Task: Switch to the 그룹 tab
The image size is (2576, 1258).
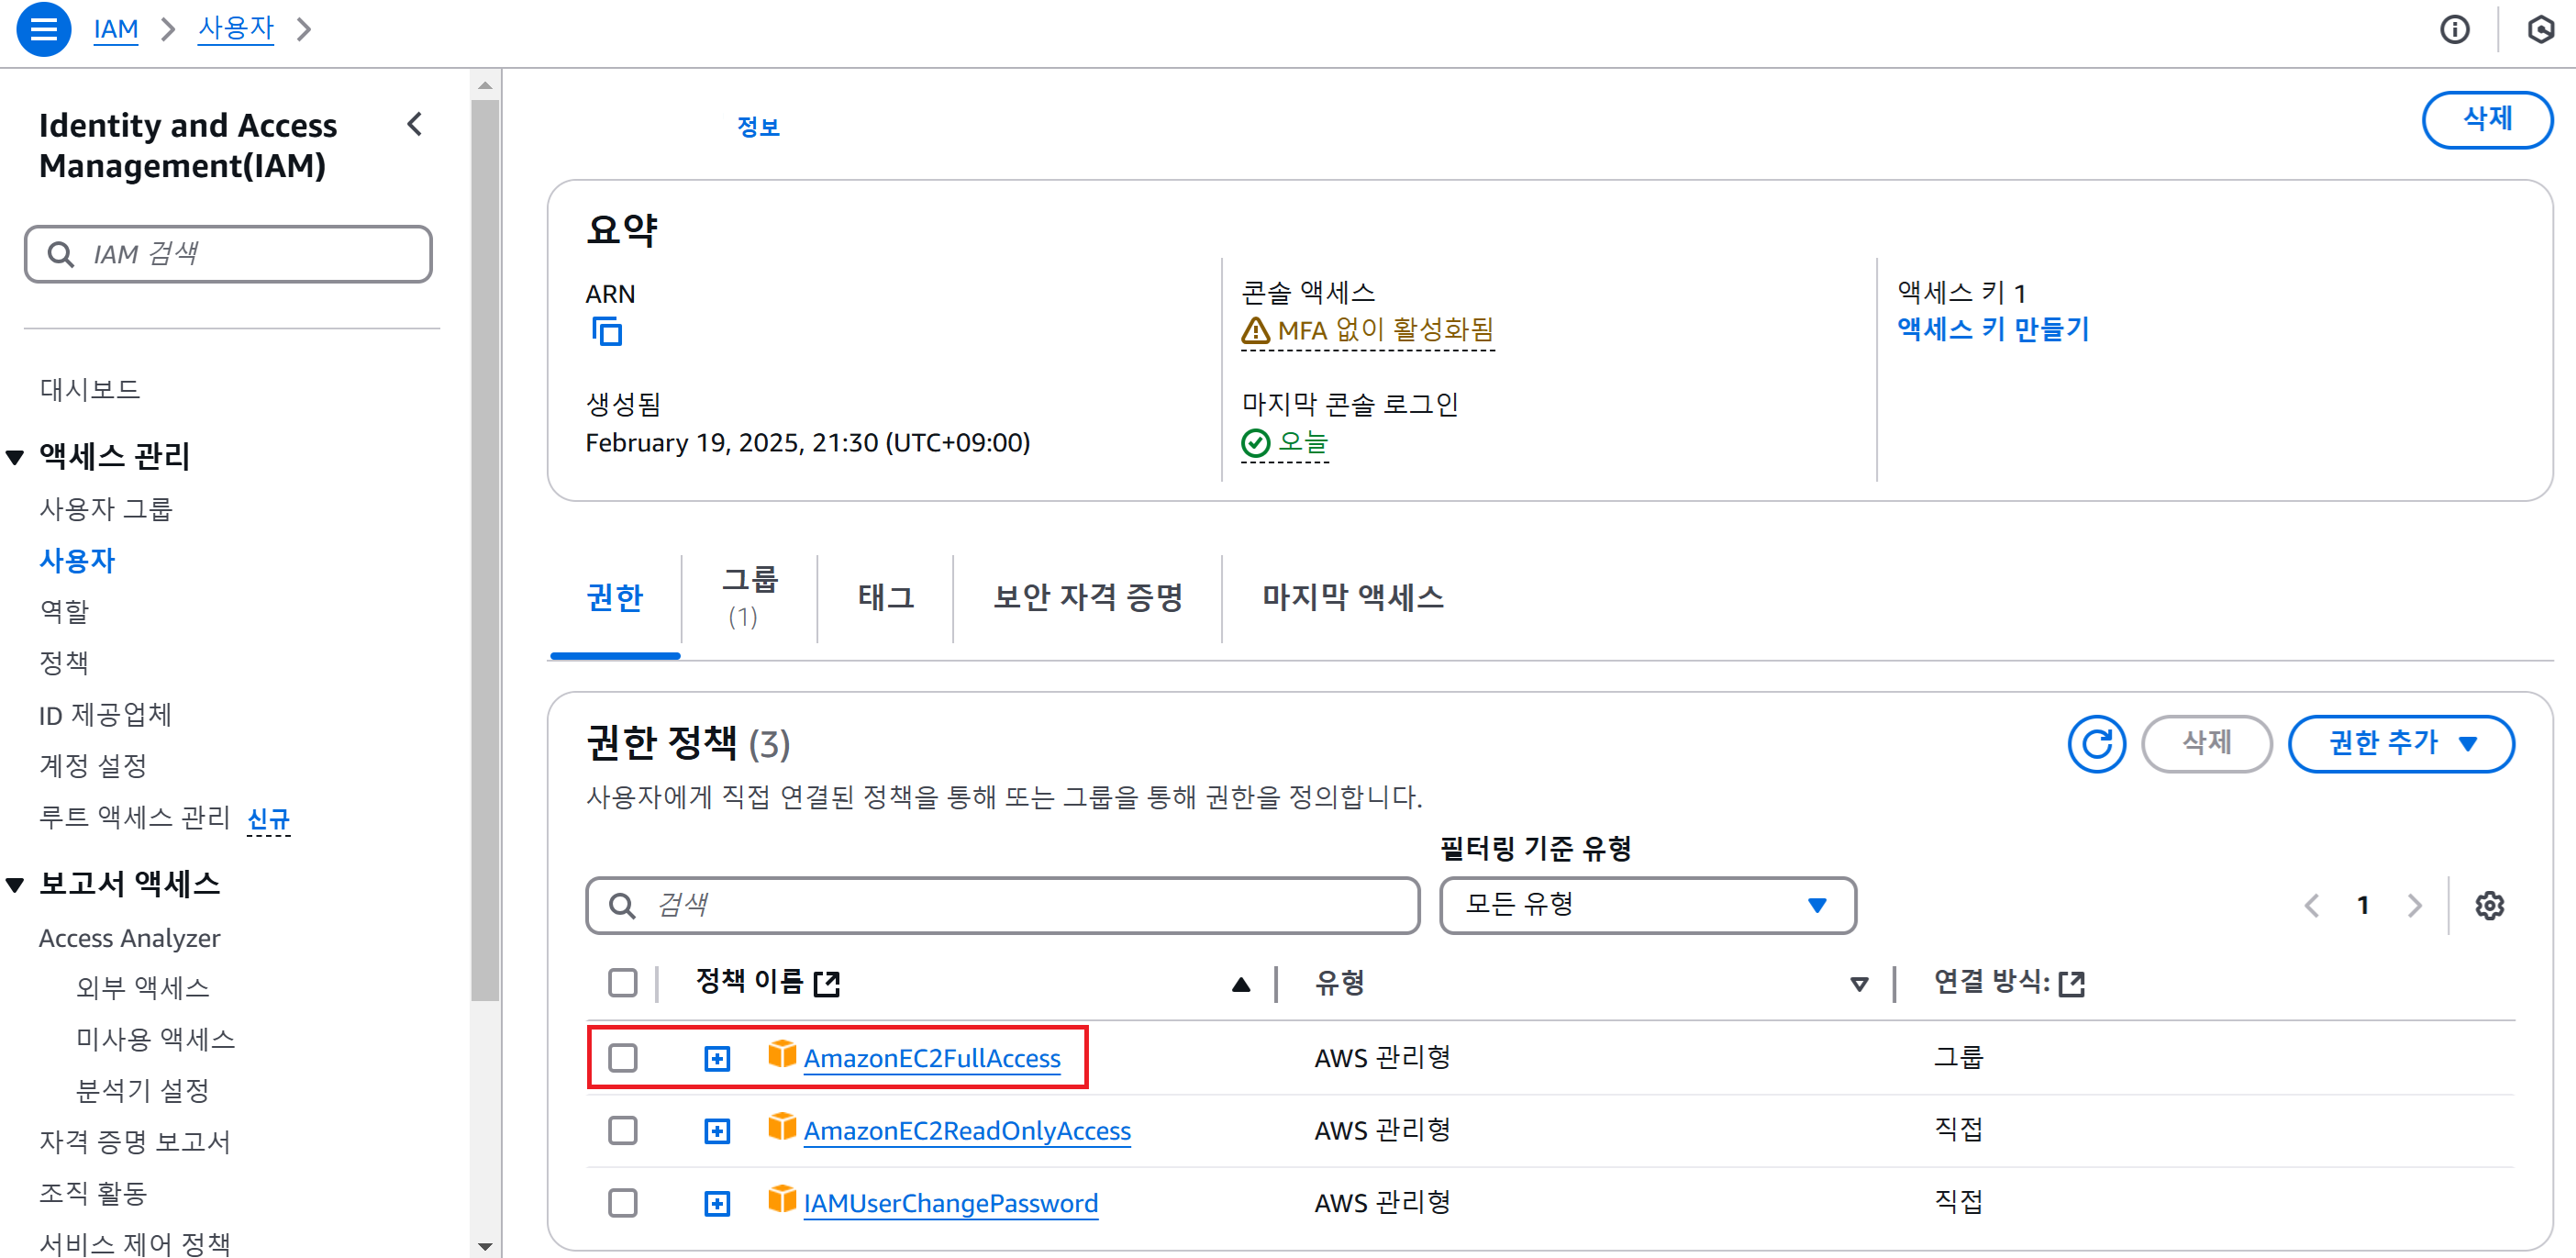Action: coord(749,597)
